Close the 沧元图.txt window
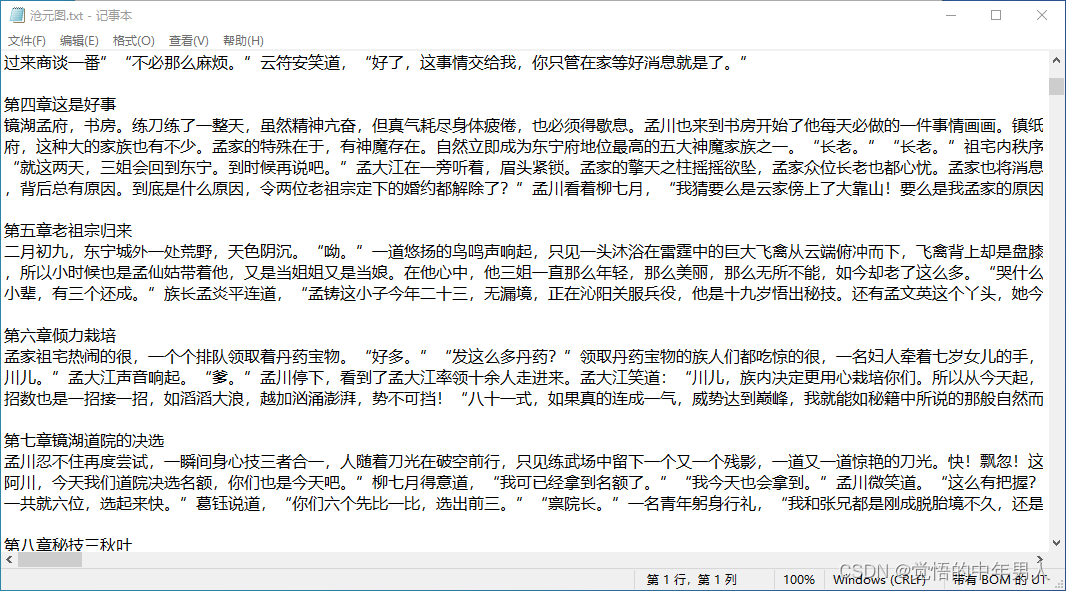Screen dimensions: 1066x591 click(x=1042, y=15)
